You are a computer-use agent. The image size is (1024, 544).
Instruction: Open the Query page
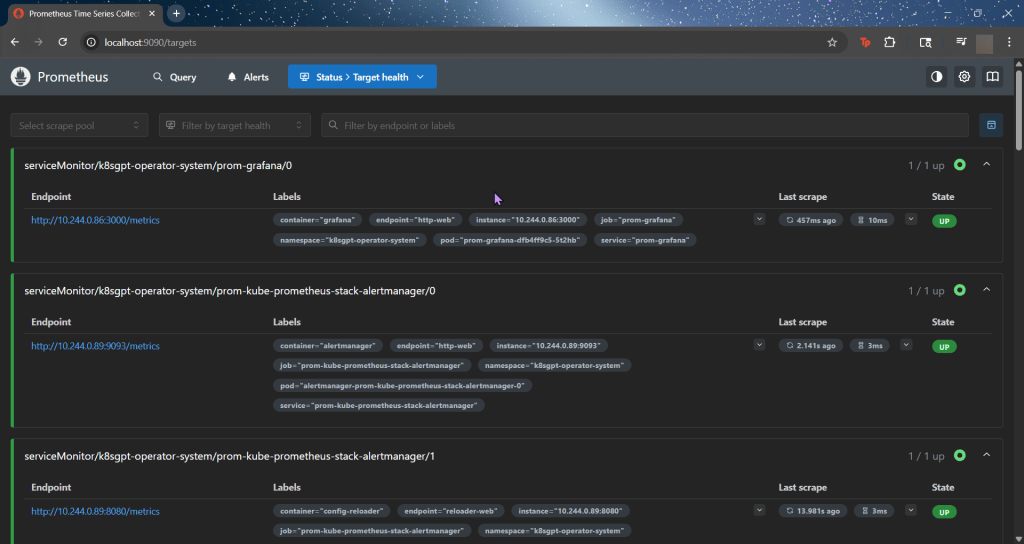(x=174, y=77)
